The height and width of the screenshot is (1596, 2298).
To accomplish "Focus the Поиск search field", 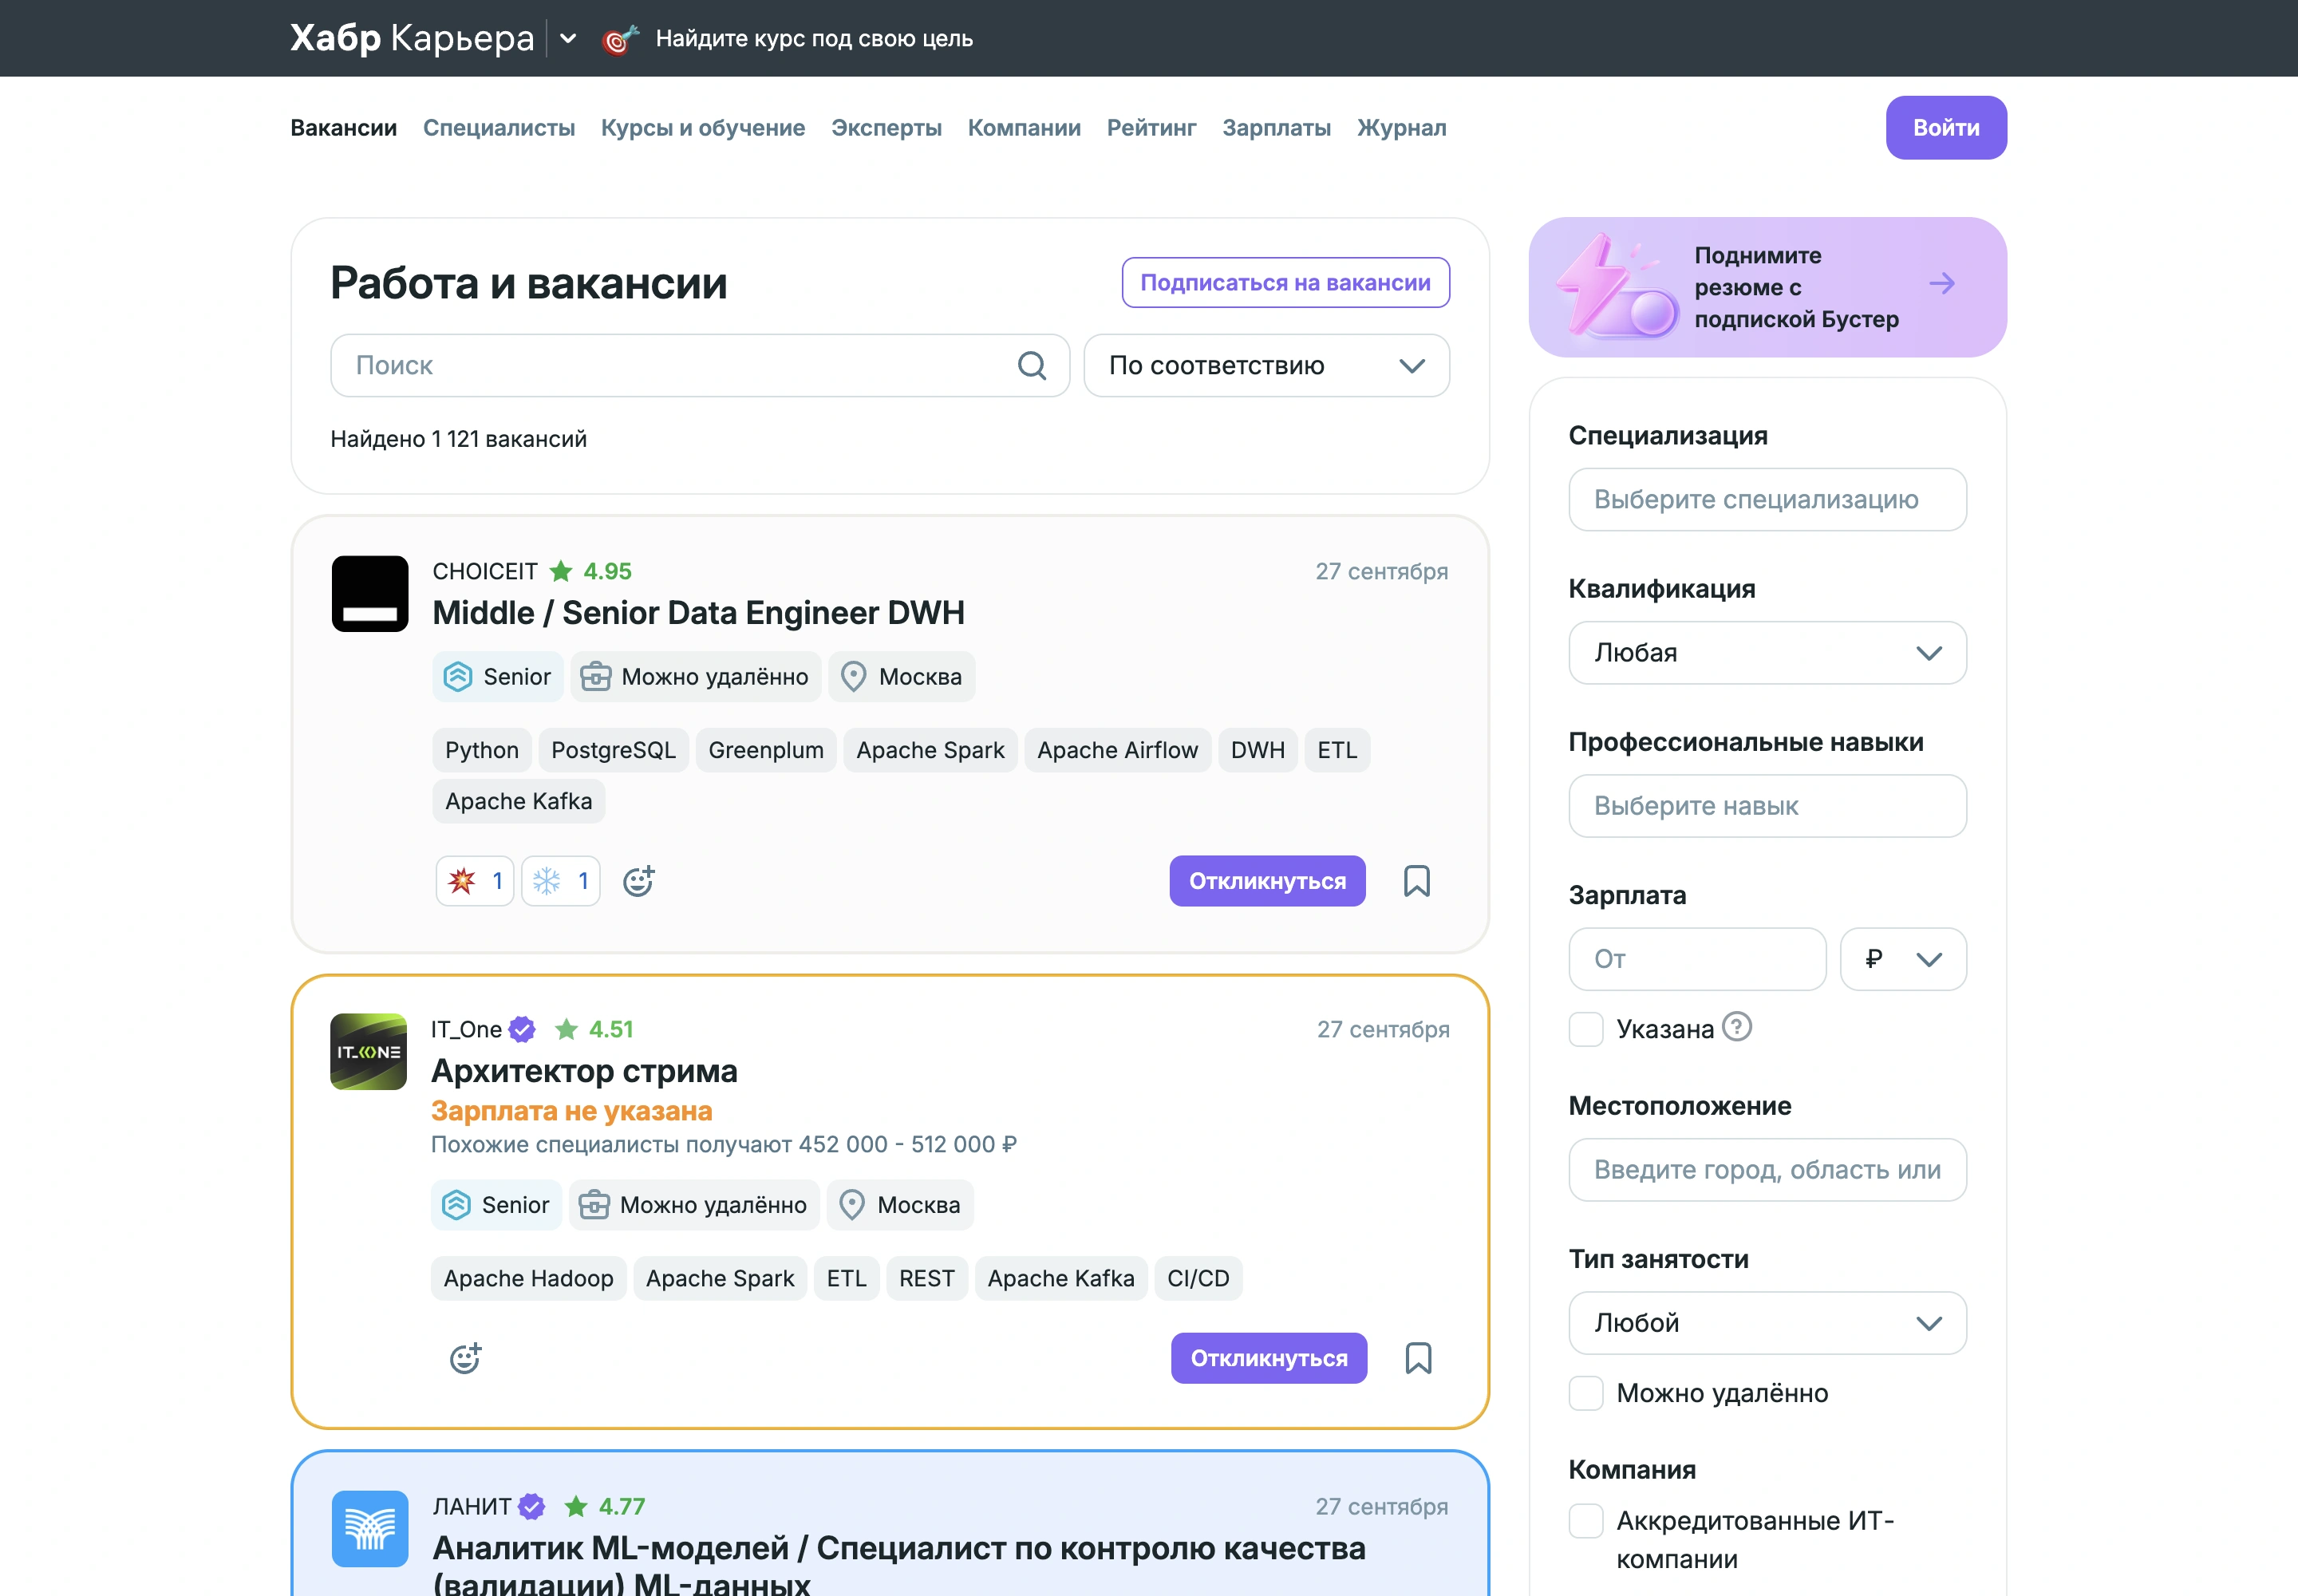I will (x=700, y=366).
